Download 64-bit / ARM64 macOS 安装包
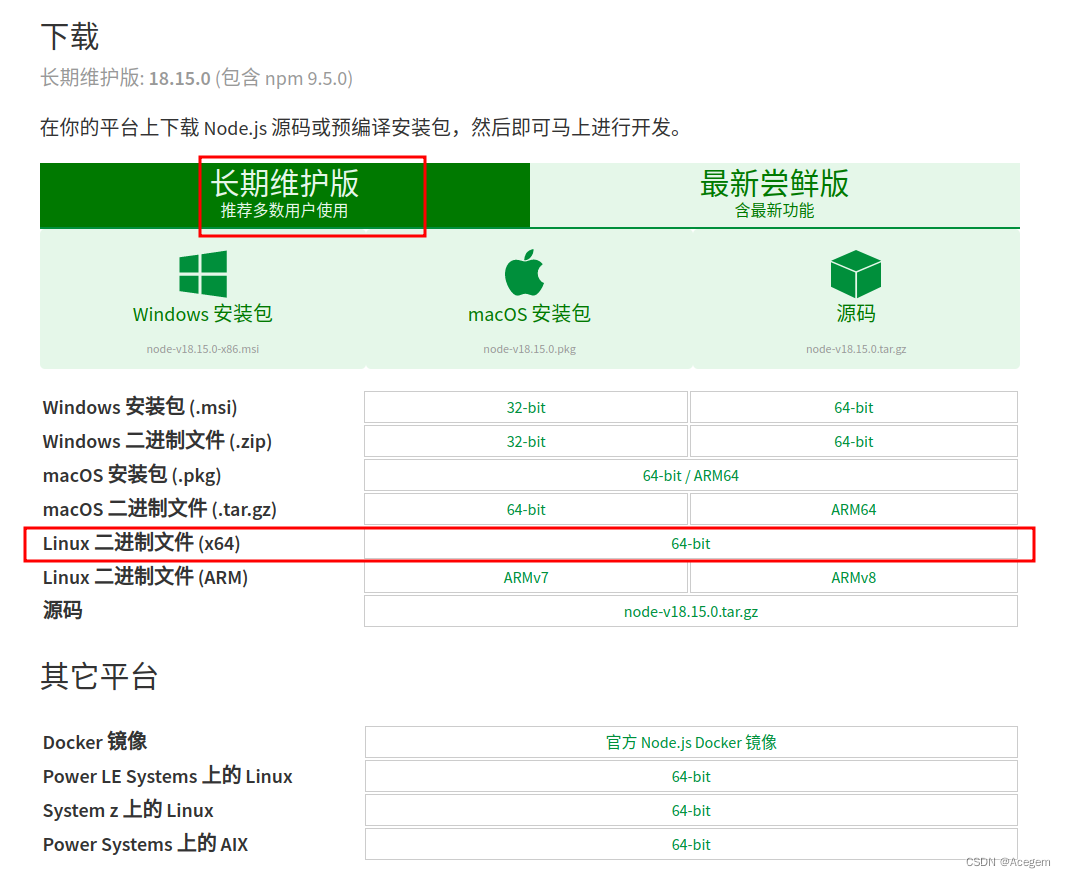Screen dimensions: 1066x878 point(690,475)
